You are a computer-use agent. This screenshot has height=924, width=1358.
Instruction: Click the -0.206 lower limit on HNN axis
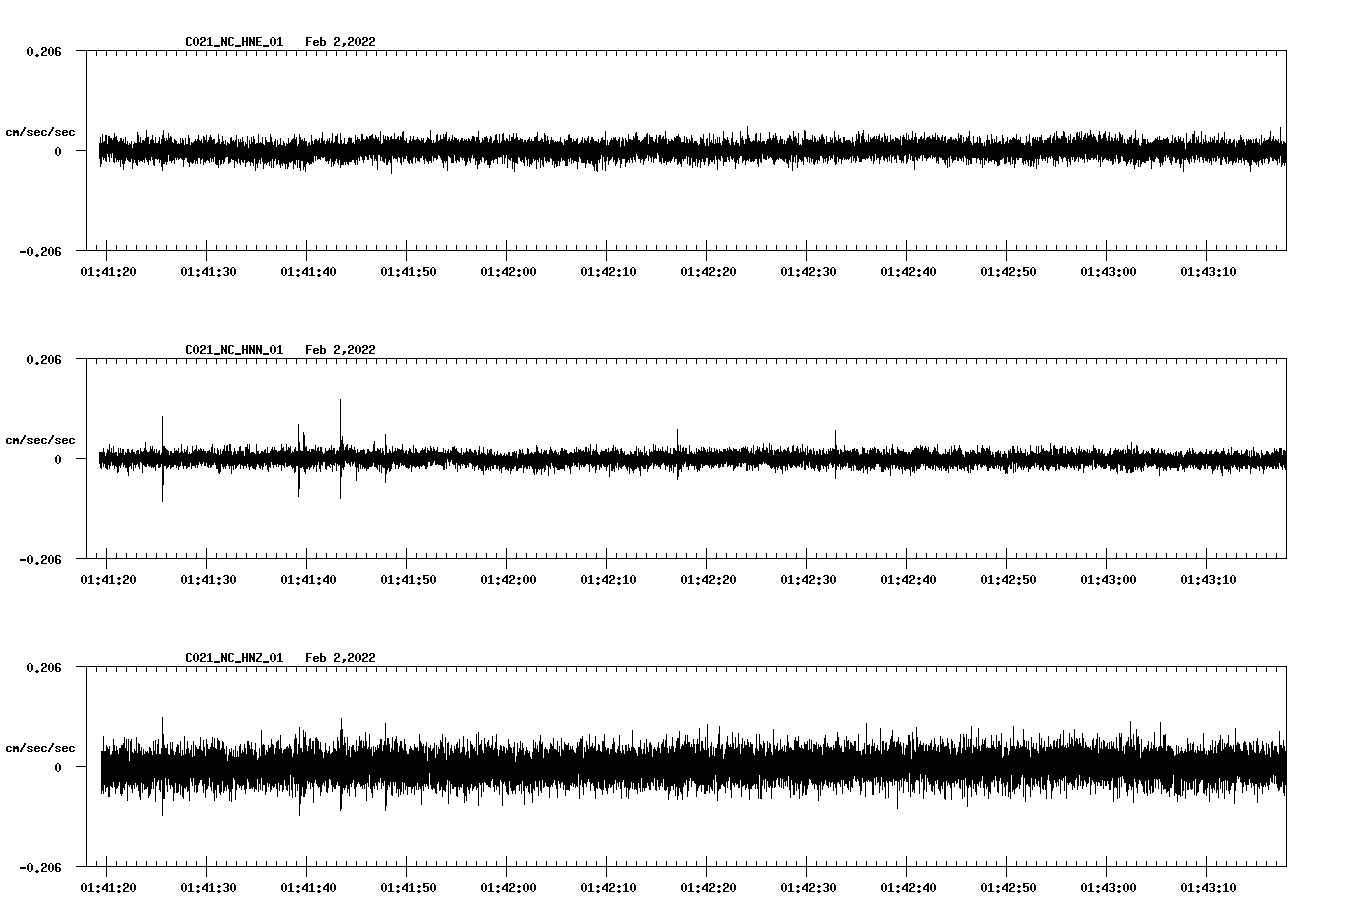[40, 560]
